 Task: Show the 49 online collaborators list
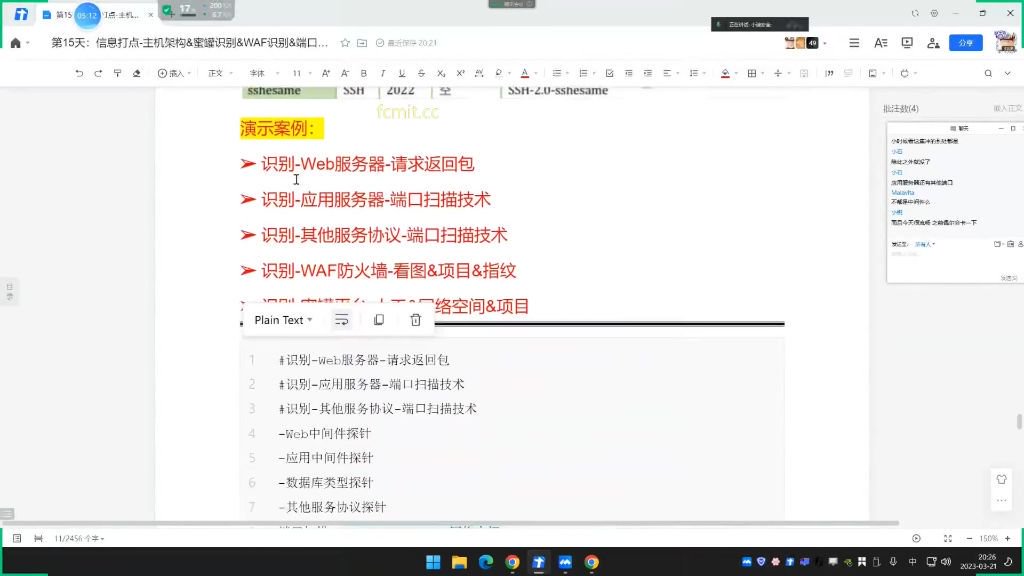(812, 43)
